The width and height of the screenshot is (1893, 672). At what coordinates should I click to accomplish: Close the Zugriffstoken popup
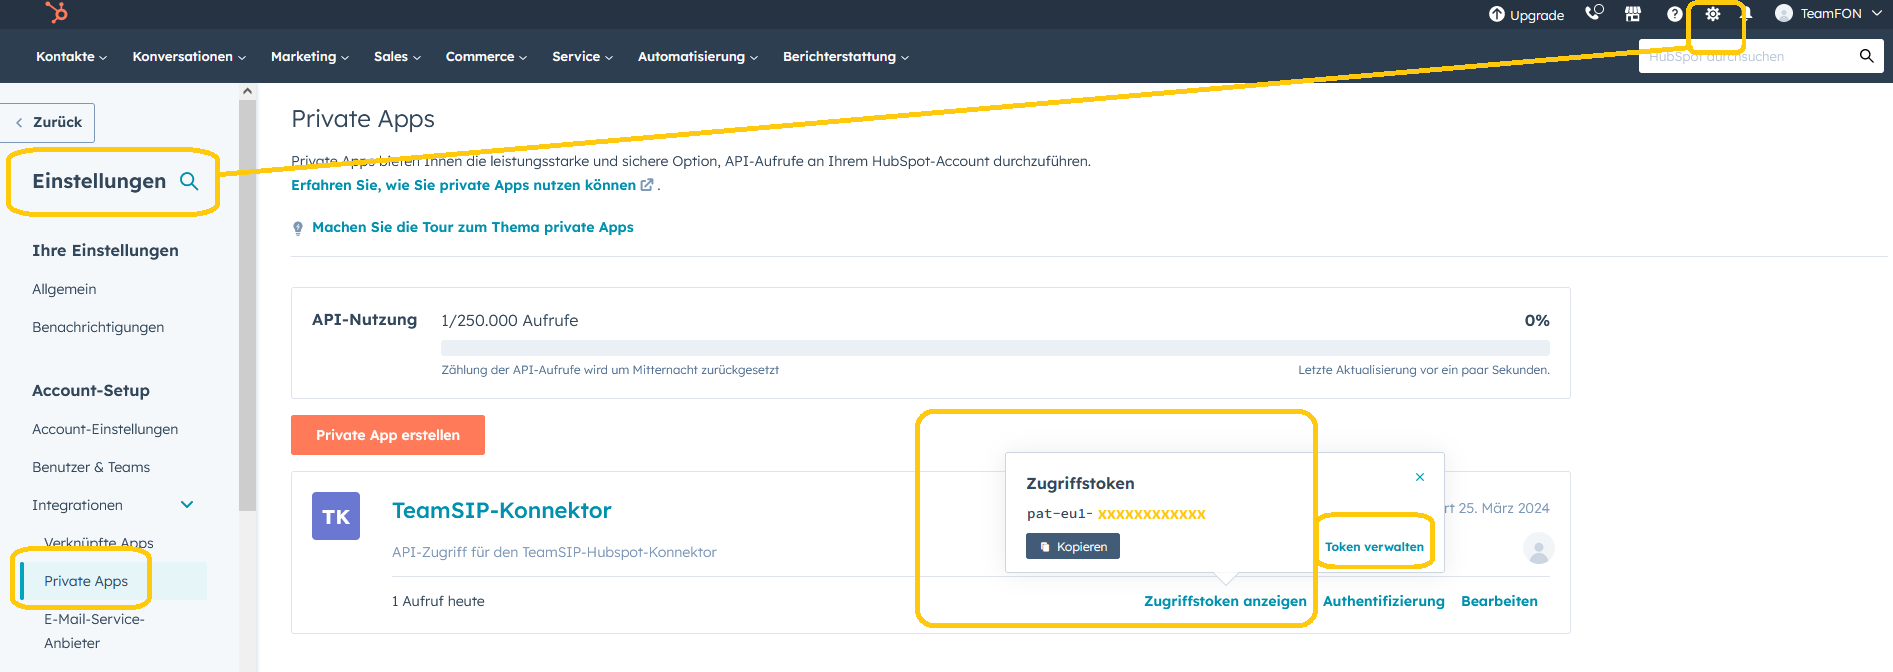point(1420,477)
